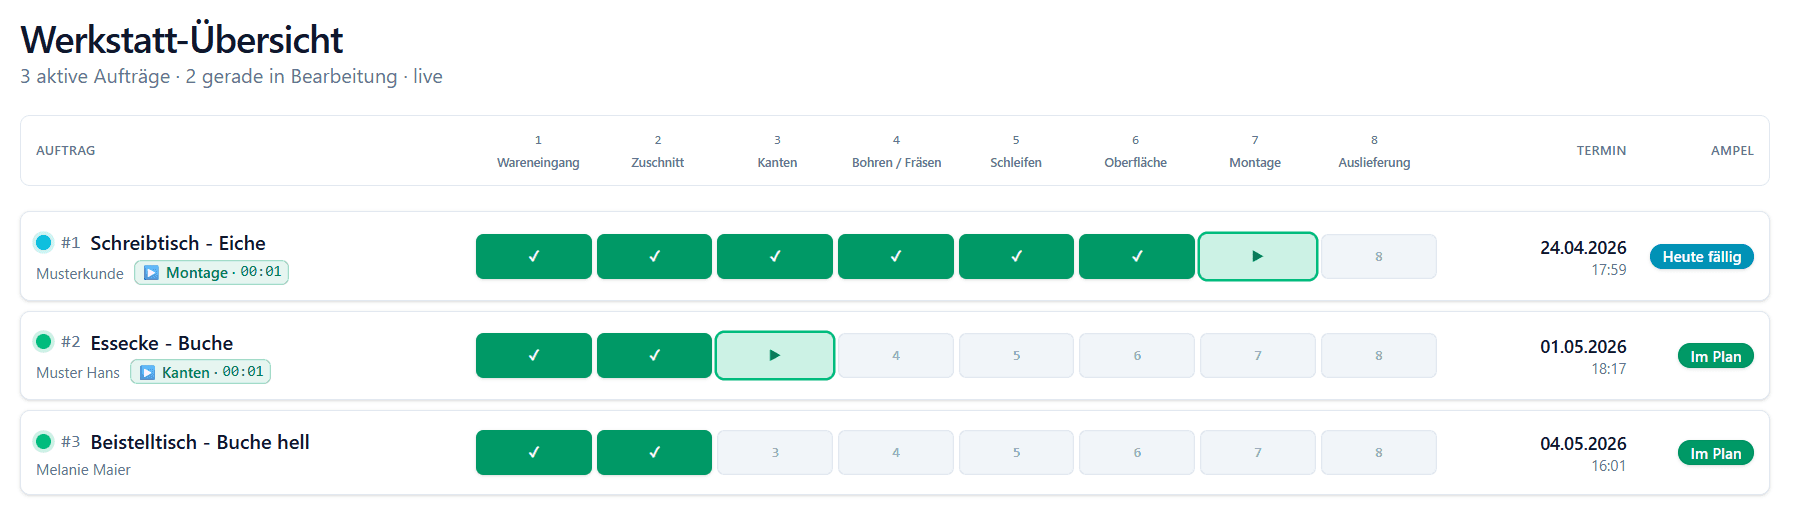Select pending step 8 for Schreibtisch
Screen dimensions: 1813x531
[1378, 256]
